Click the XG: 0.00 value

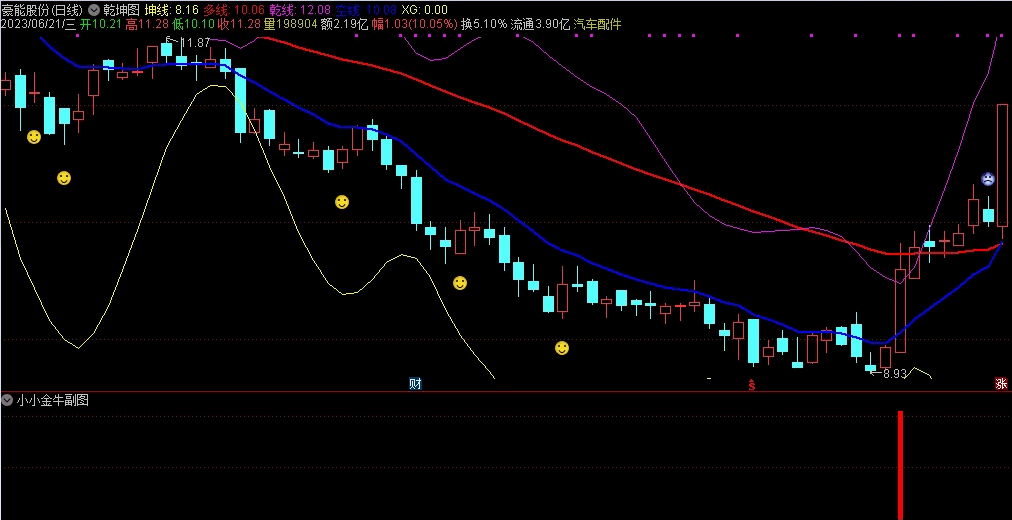pos(424,10)
